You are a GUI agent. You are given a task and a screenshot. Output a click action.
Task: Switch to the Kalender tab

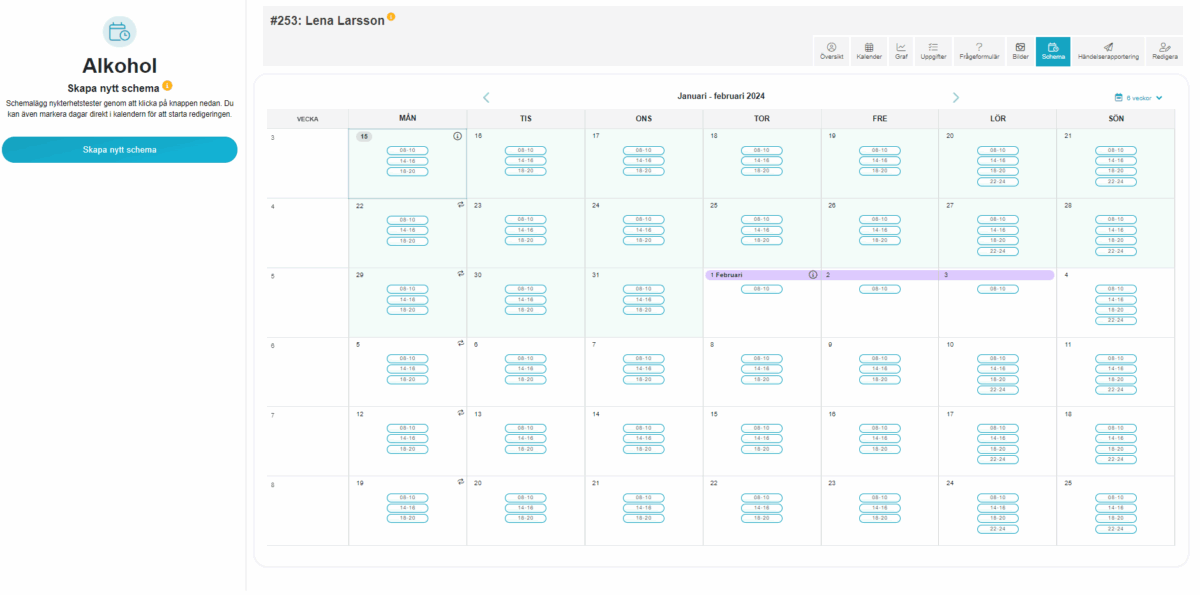point(868,52)
